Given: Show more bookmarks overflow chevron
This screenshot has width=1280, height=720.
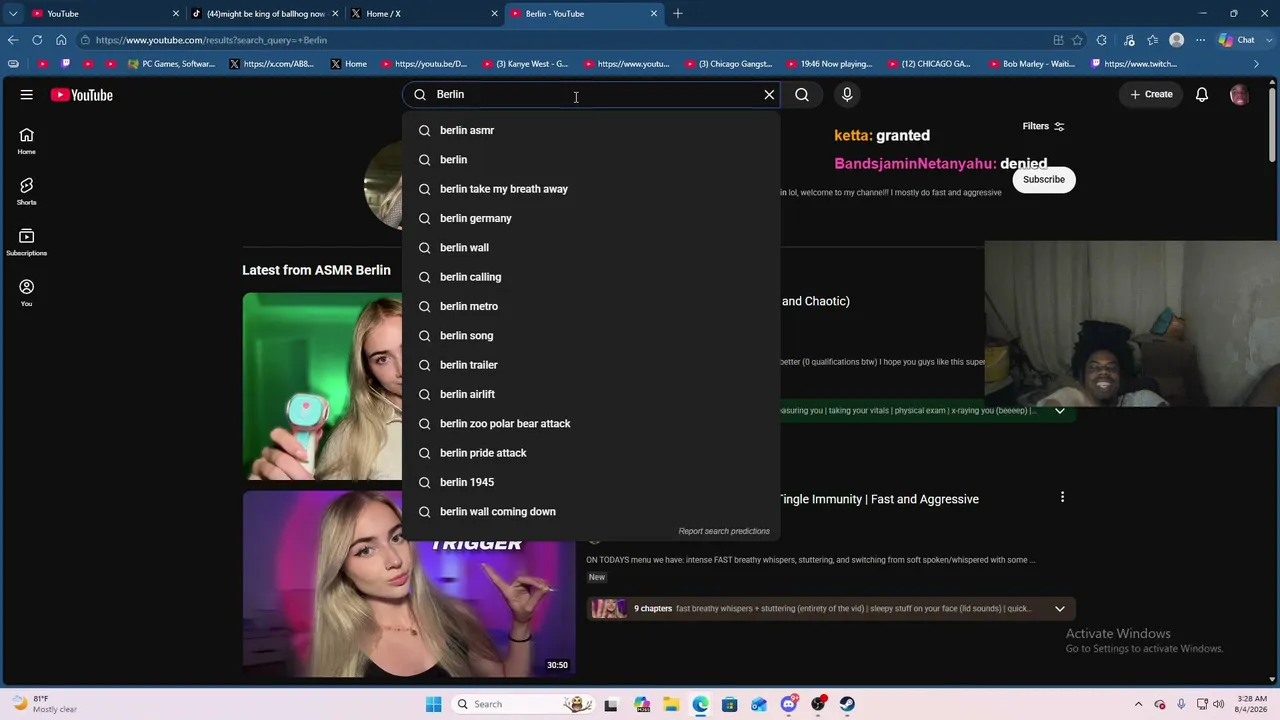Looking at the screenshot, I should coord(1257,64).
